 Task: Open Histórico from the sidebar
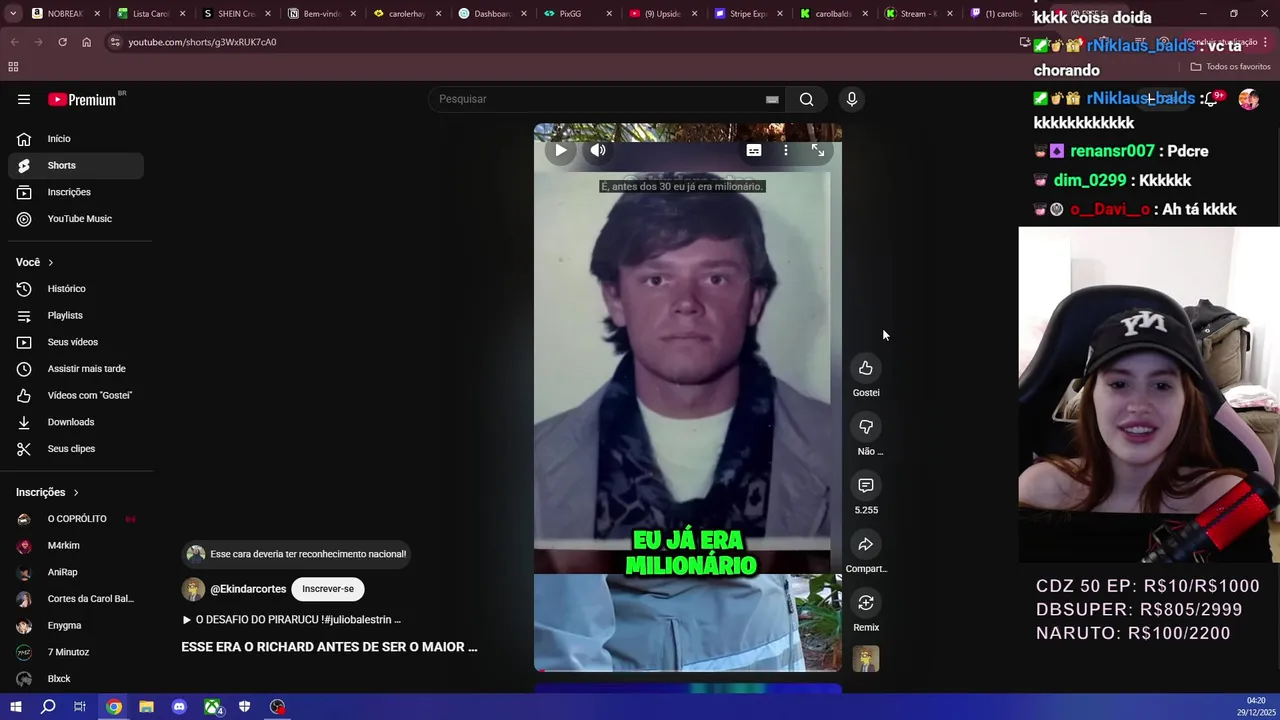pos(76,289)
